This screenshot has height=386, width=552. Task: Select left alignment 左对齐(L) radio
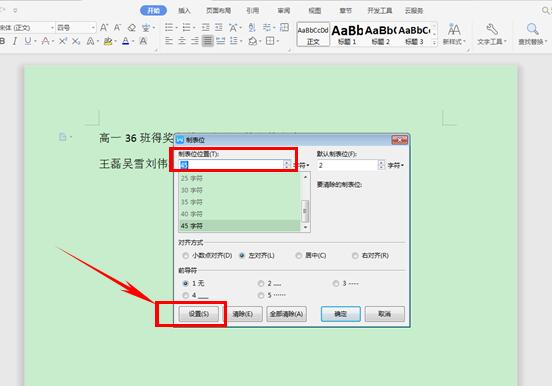click(242, 256)
